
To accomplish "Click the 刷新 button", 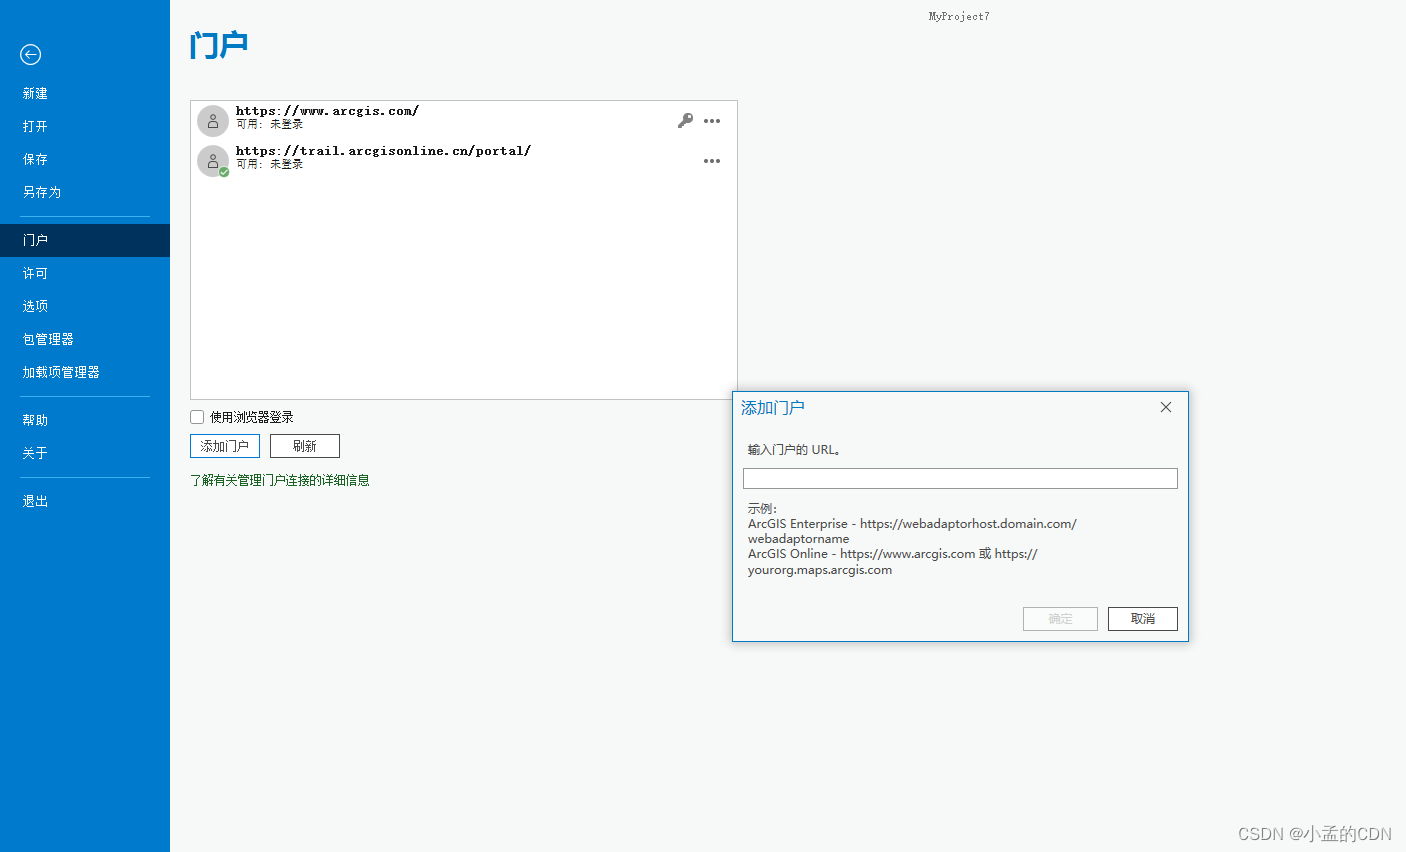I will [x=305, y=446].
